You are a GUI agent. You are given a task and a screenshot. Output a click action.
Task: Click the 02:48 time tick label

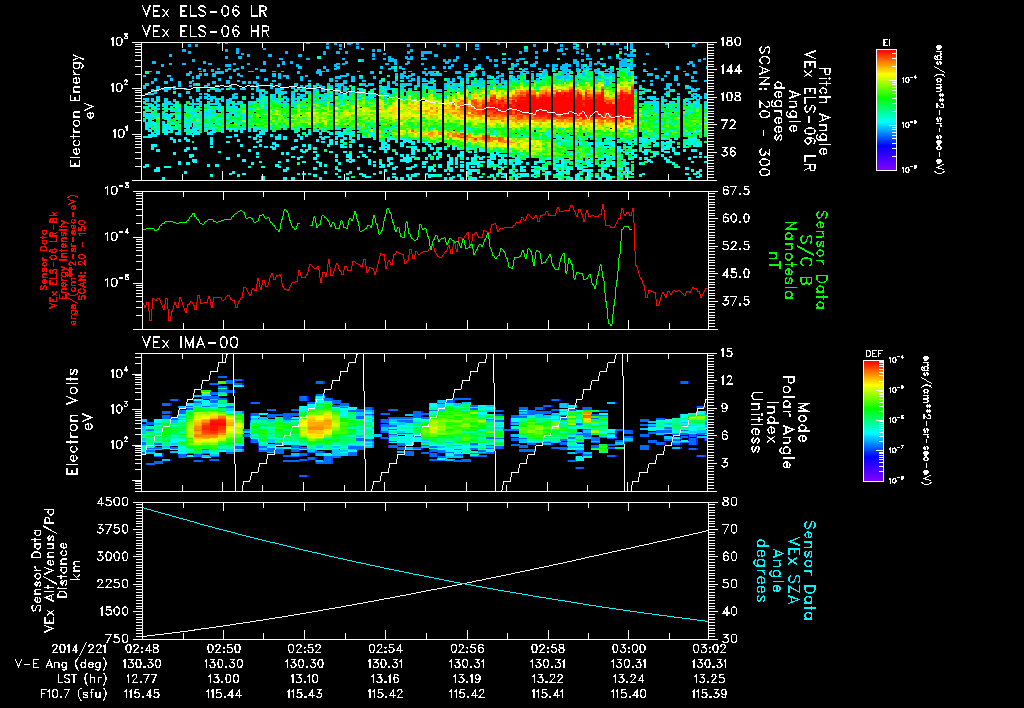point(142,649)
